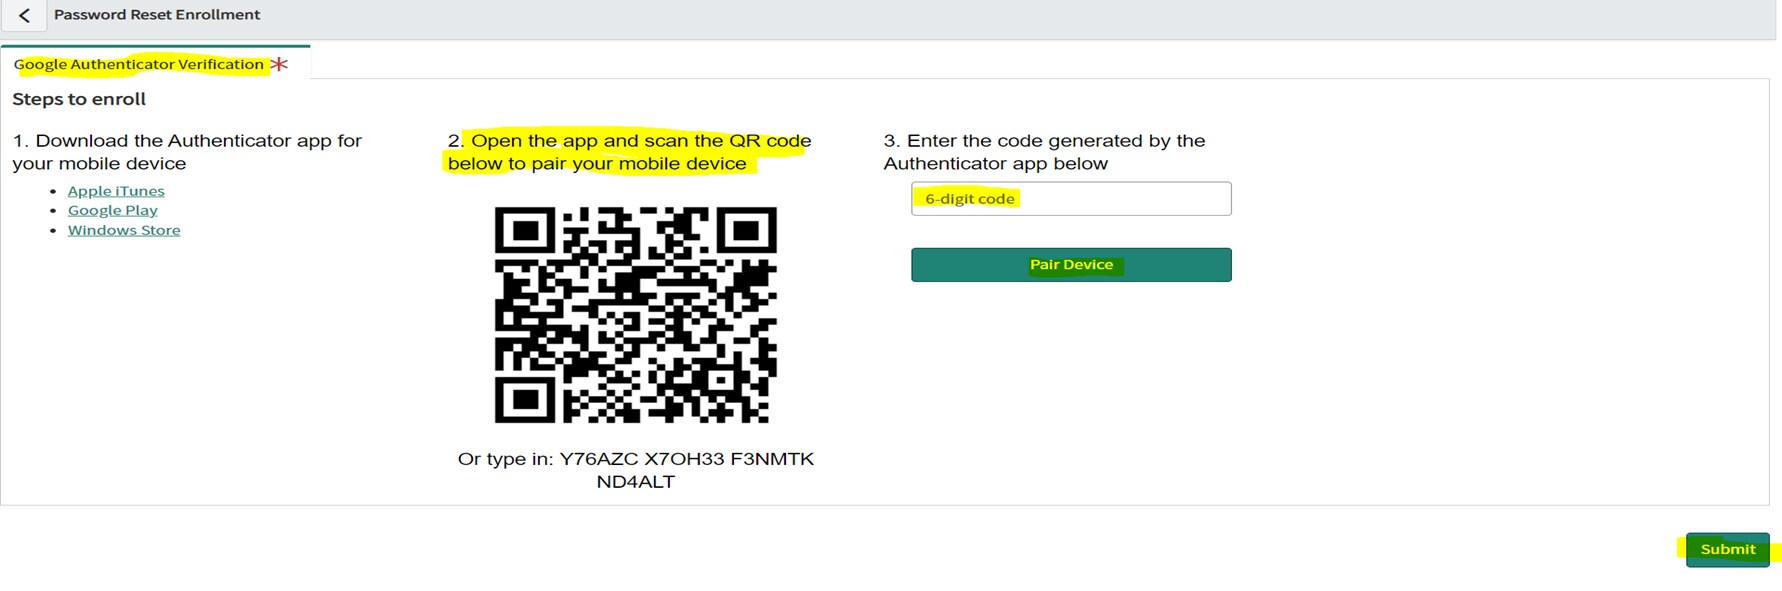
Task: Click the QR code's top-right finder square
Action: coord(746,233)
